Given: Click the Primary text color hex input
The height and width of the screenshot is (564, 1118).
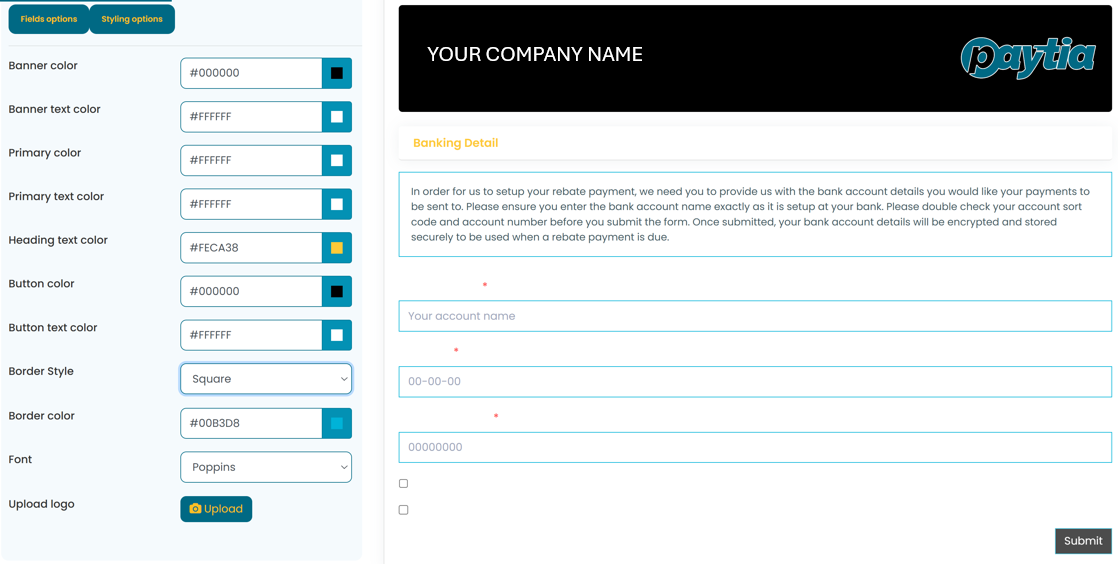Looking at the screenshot, I should (252, 204).
